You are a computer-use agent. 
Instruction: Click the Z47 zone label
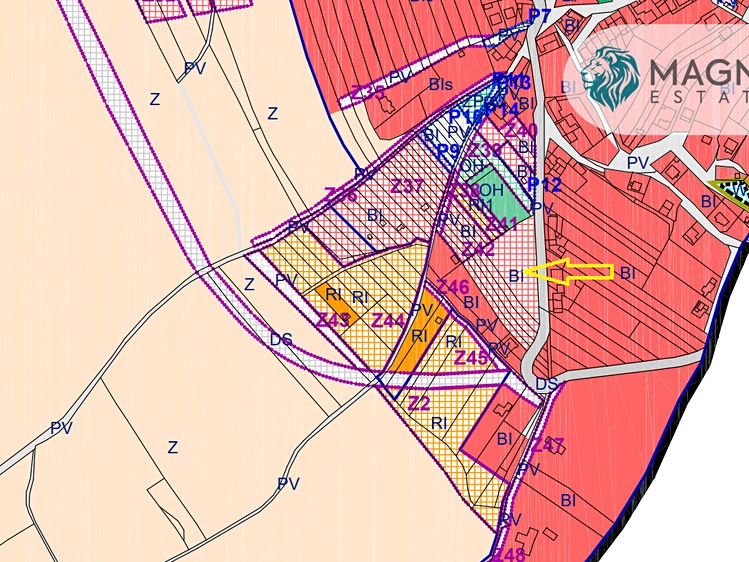[x=548, y=445]
